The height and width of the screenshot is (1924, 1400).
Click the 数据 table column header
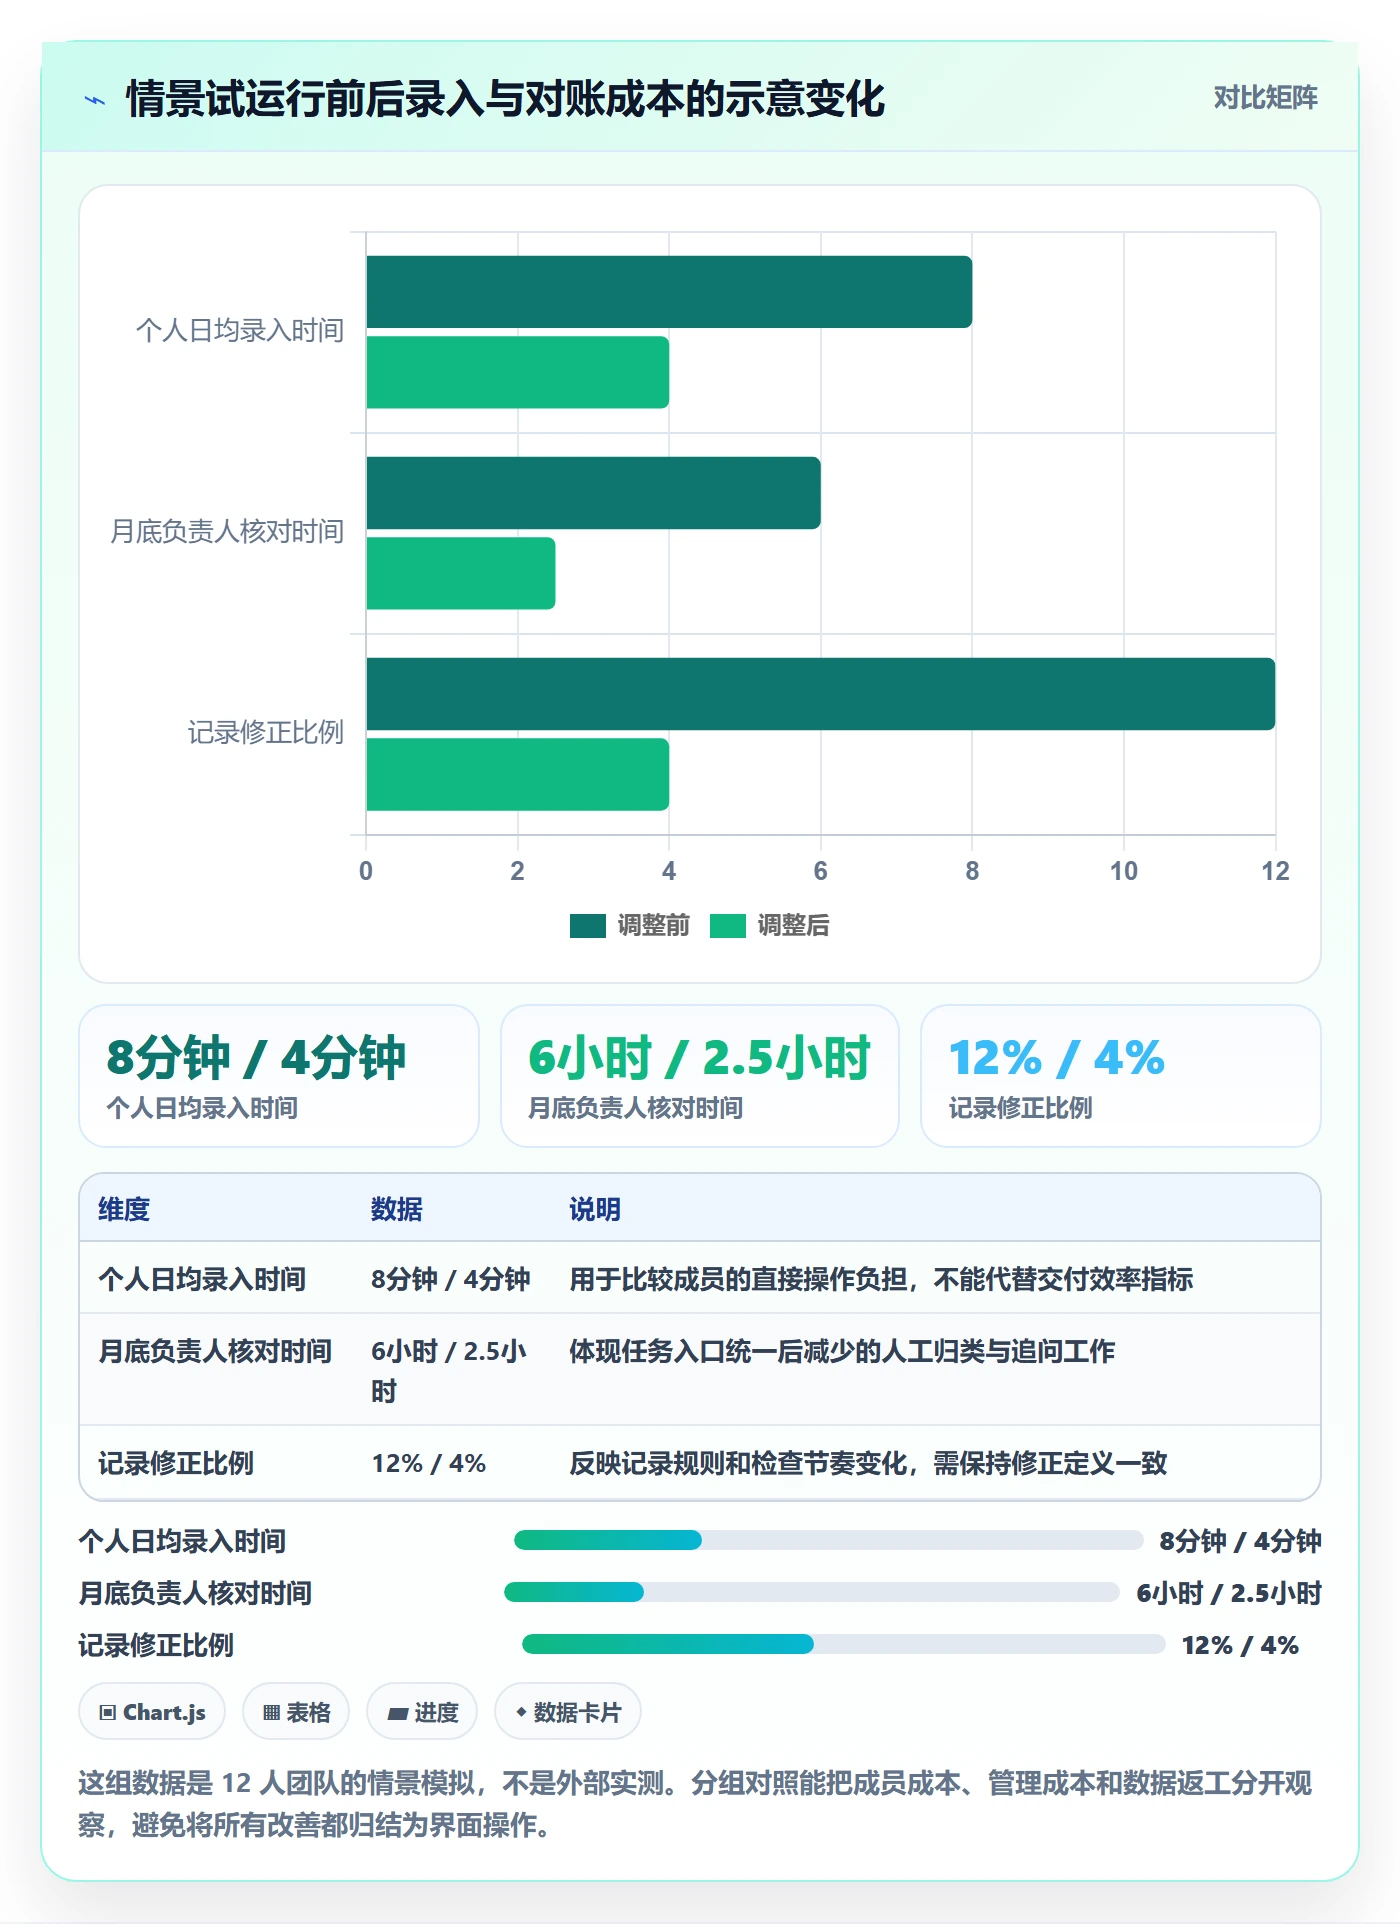tap(397, 1209)
